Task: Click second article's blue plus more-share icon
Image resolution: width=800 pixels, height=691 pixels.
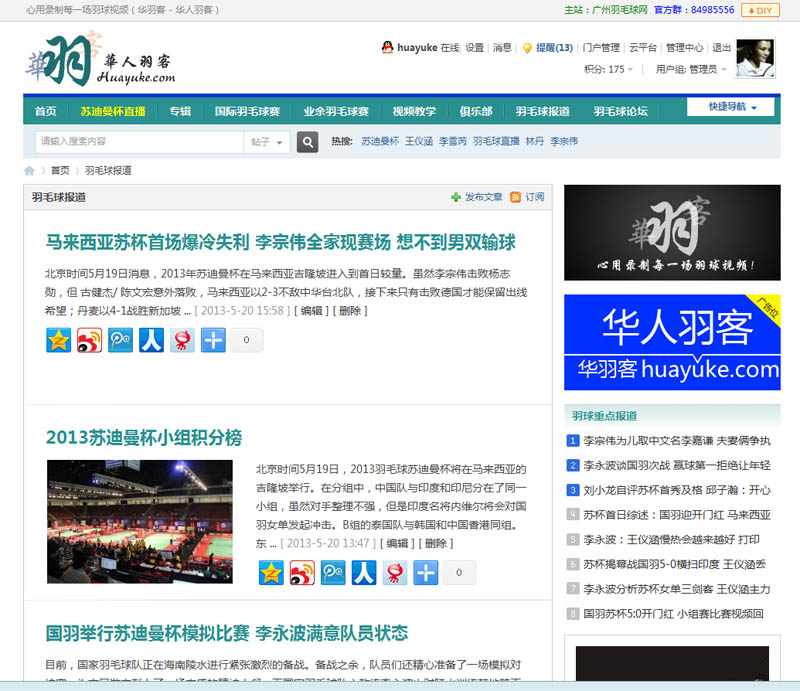Action: [x=426, y=573]
